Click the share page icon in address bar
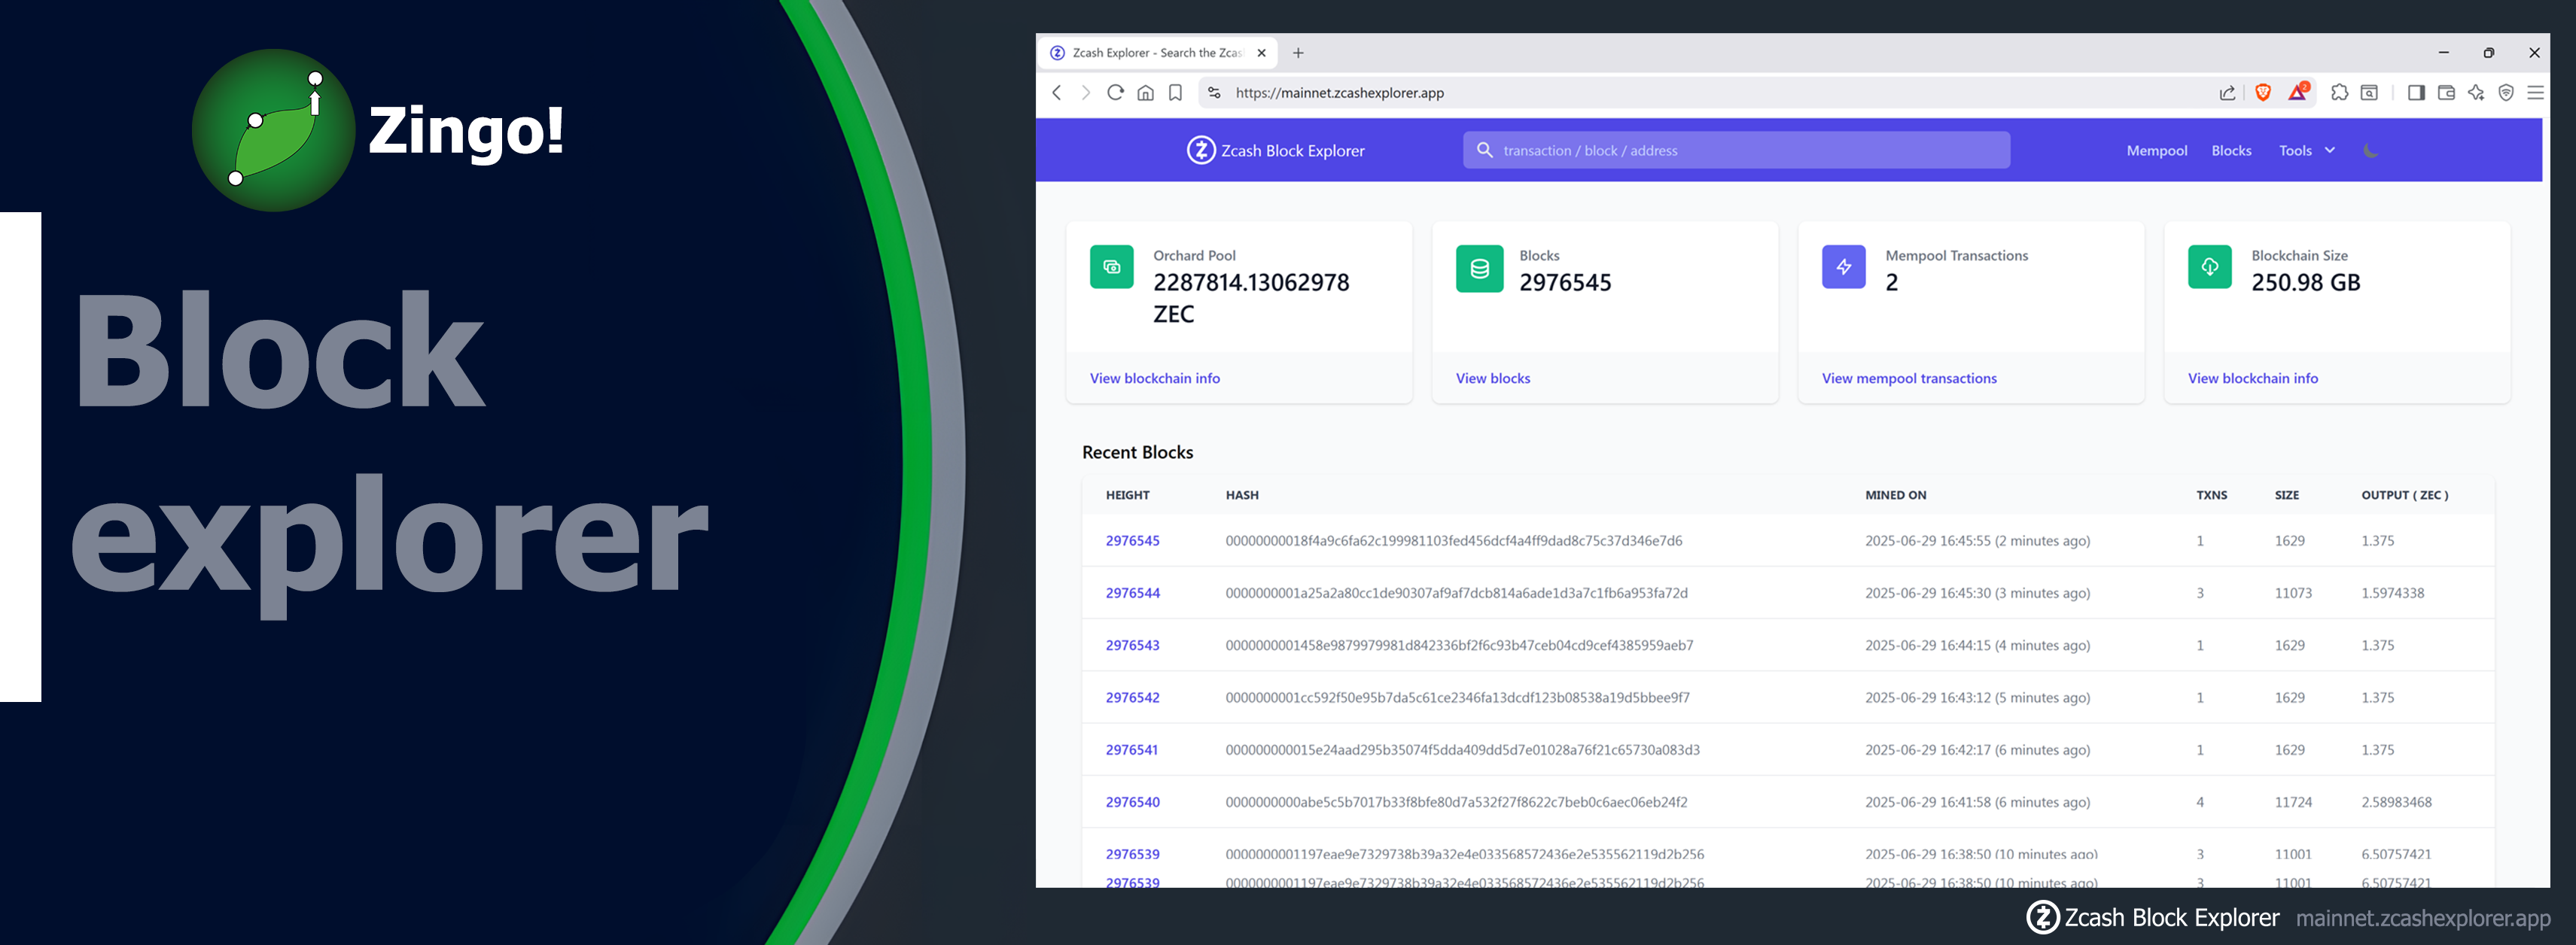The image size is (2576, 945). tap(2228, 93)
